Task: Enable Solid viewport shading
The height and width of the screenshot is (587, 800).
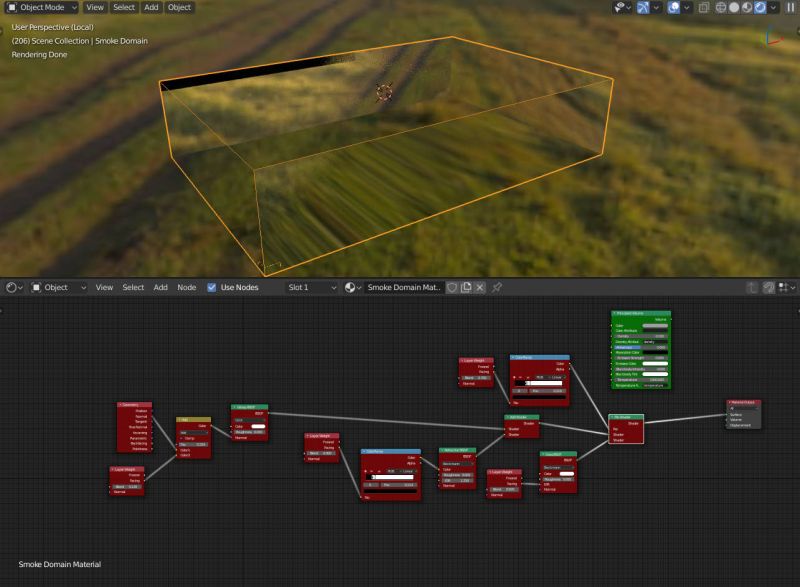Action: click(733, 7)
